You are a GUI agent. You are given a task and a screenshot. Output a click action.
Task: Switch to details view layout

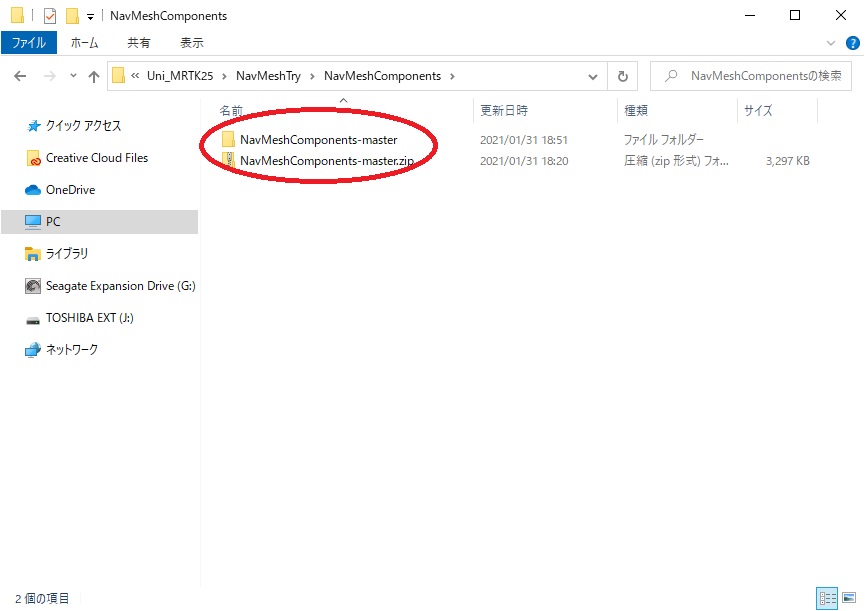pyautogui.click(x=827, y=598)
